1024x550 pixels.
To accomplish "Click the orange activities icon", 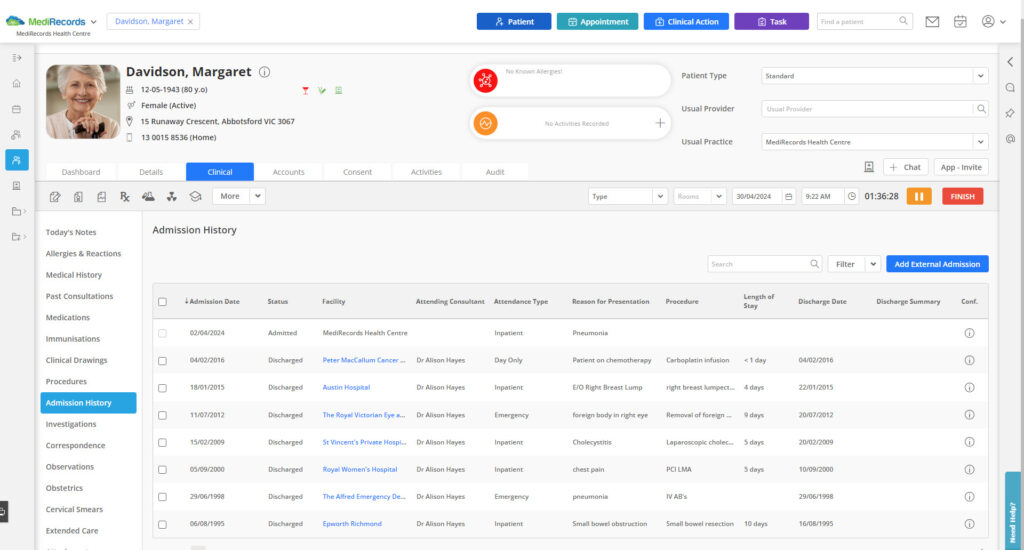I will (485, 123).
